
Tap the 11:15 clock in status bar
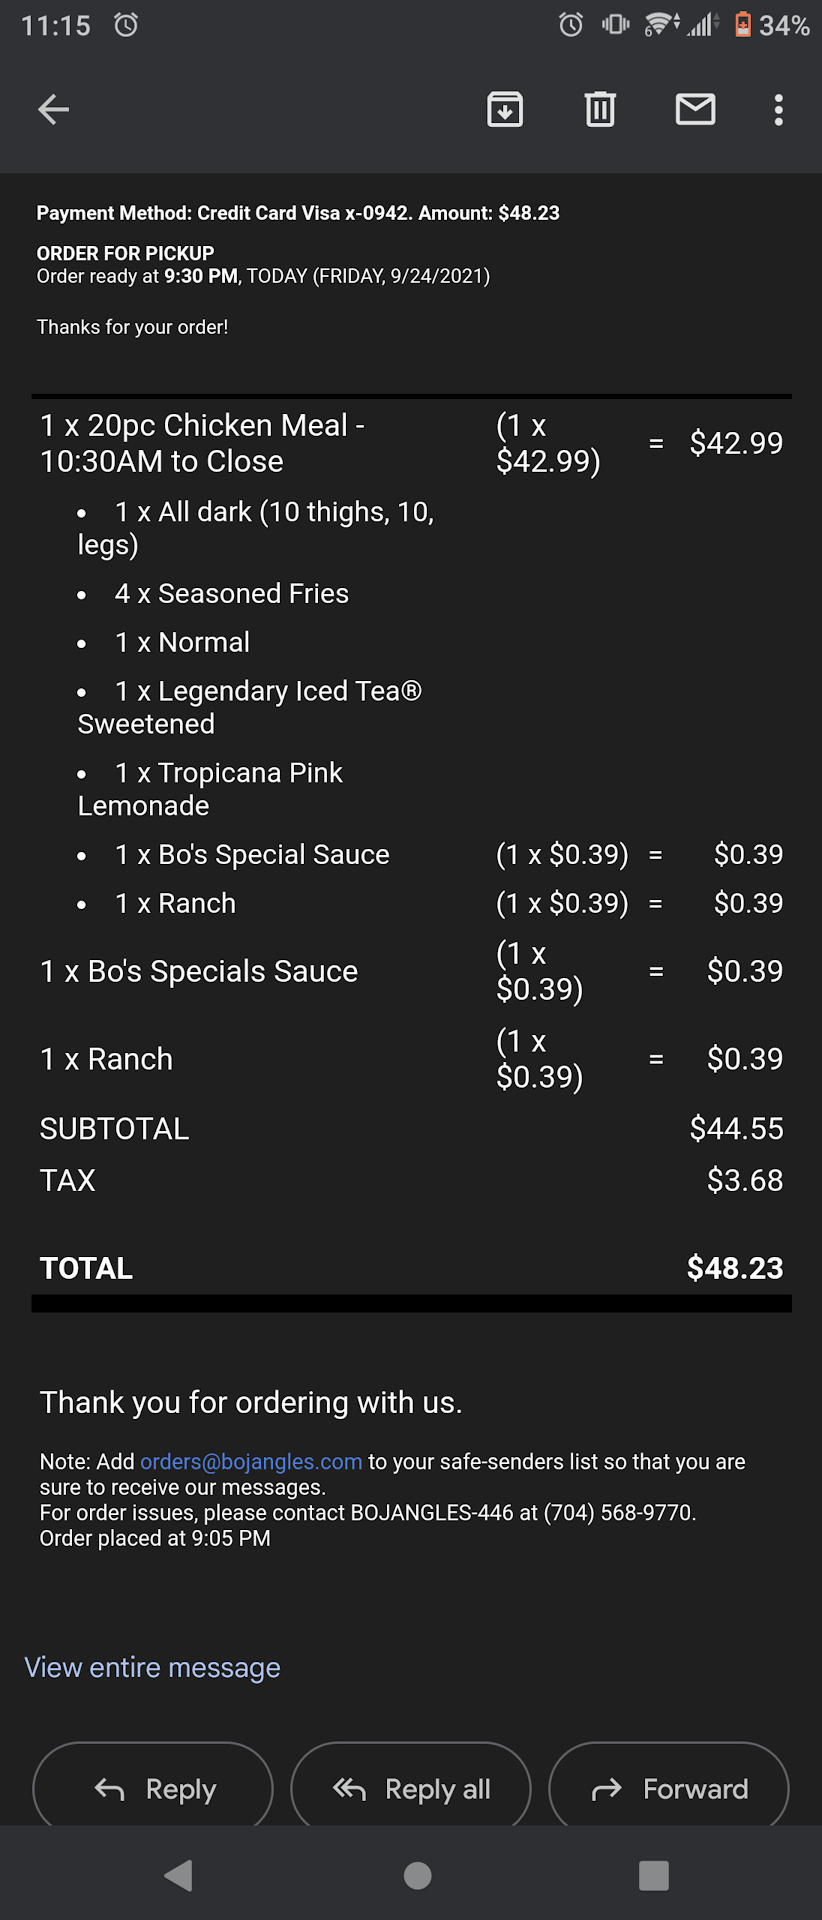[56, 25]
